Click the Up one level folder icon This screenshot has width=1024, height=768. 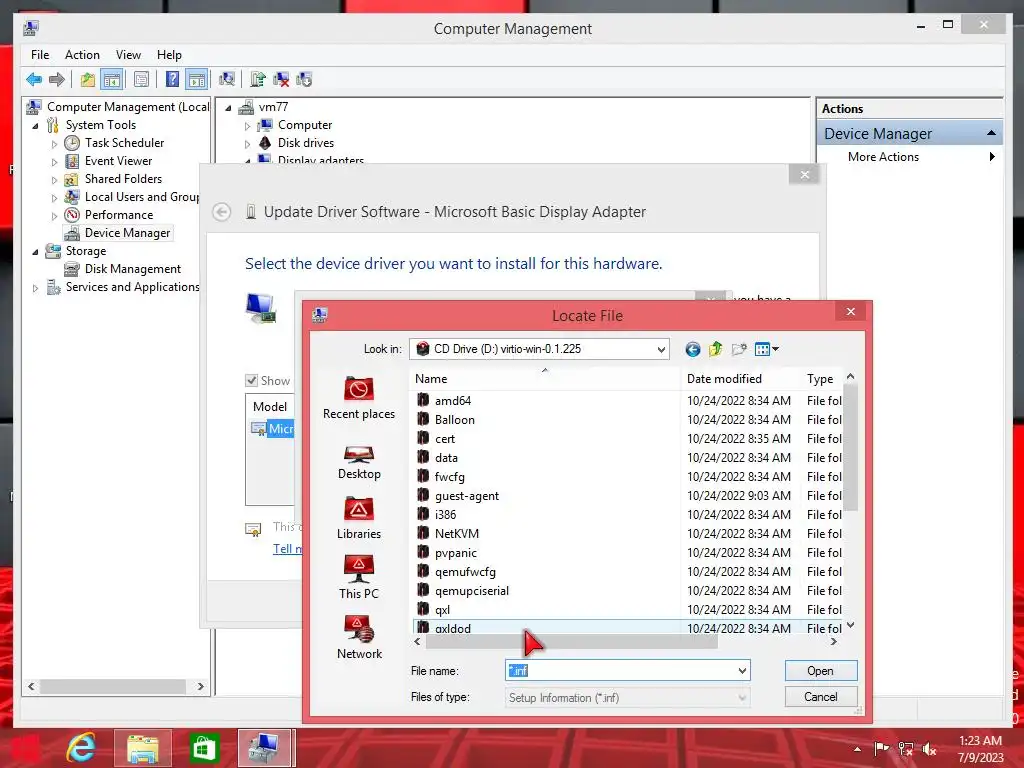click(88, 80)
